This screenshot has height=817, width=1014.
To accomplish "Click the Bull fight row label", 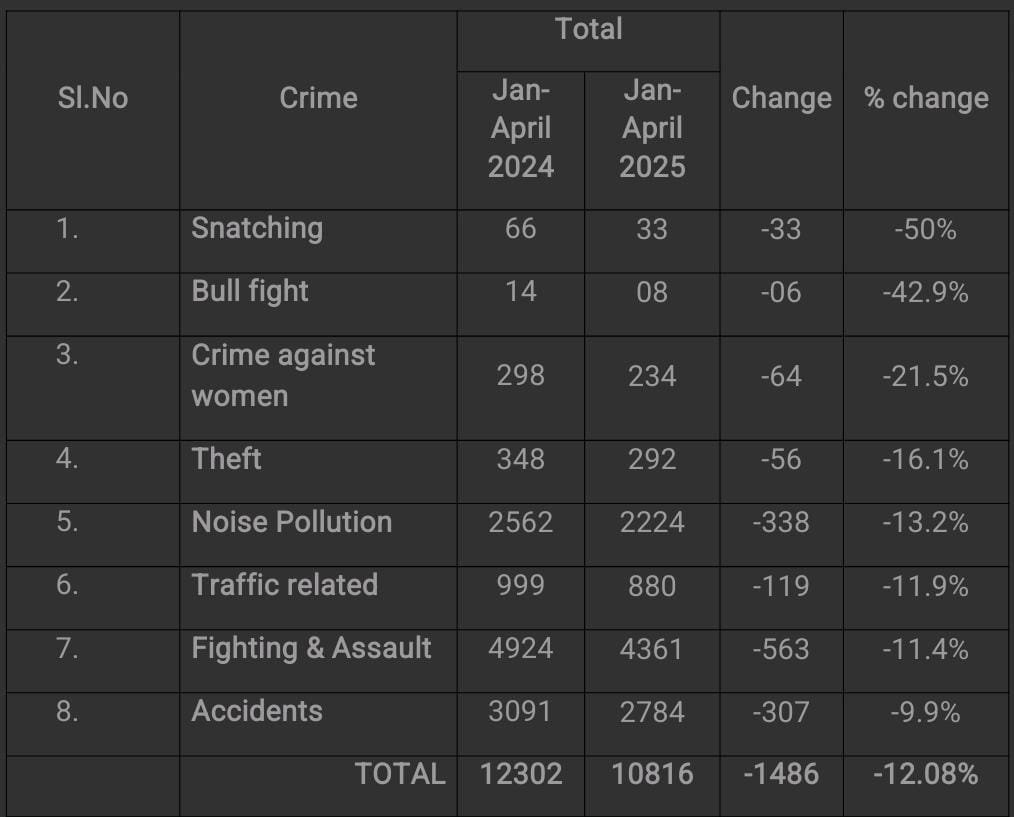I will (250, 291).
